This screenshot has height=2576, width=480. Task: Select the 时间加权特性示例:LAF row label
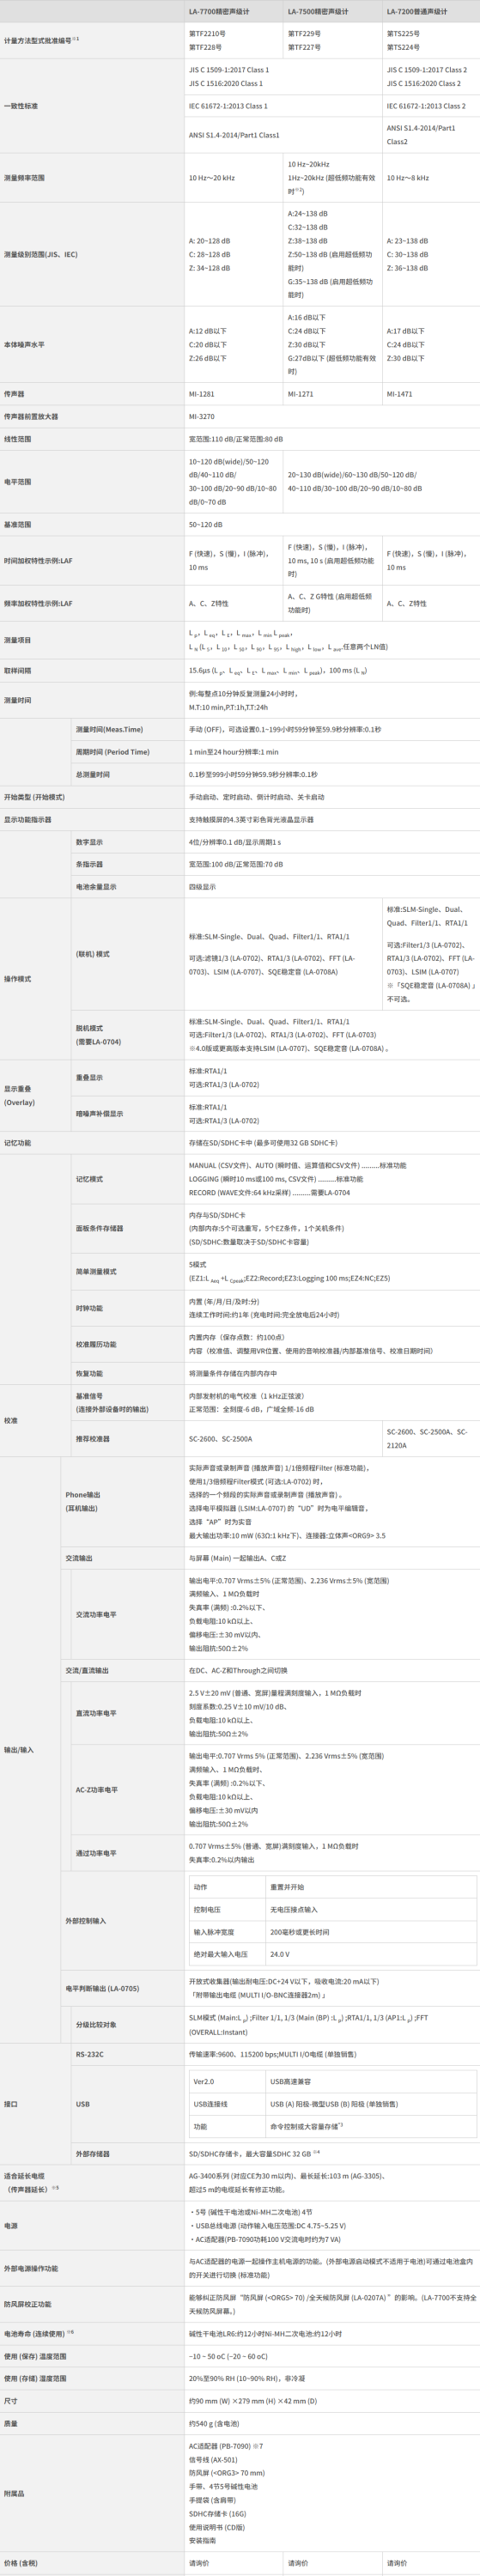(x=38, y=561)
